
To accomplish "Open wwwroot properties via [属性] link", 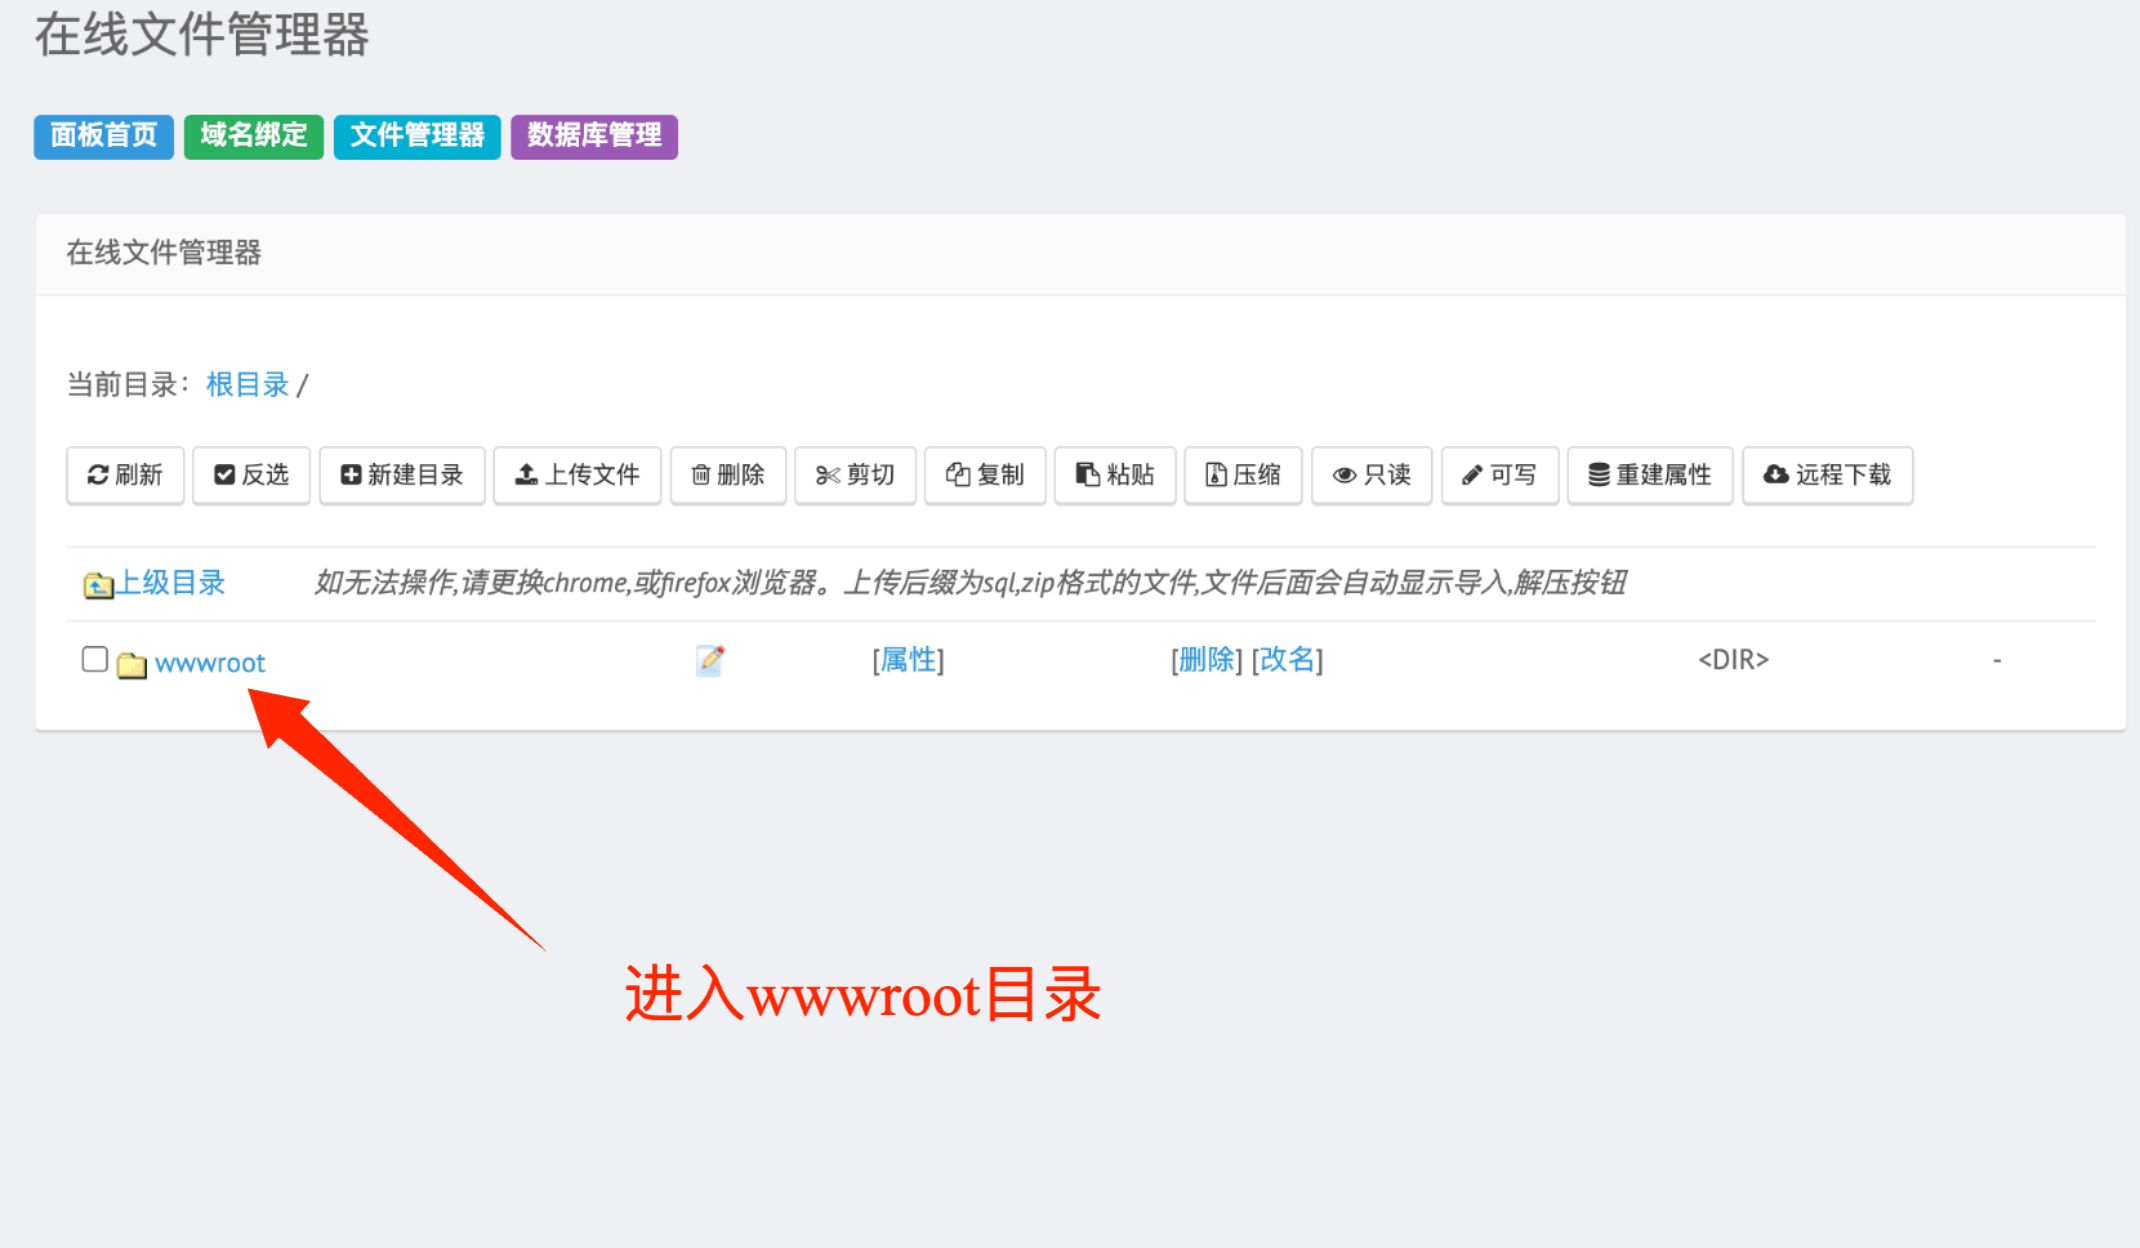I will 906,660.
